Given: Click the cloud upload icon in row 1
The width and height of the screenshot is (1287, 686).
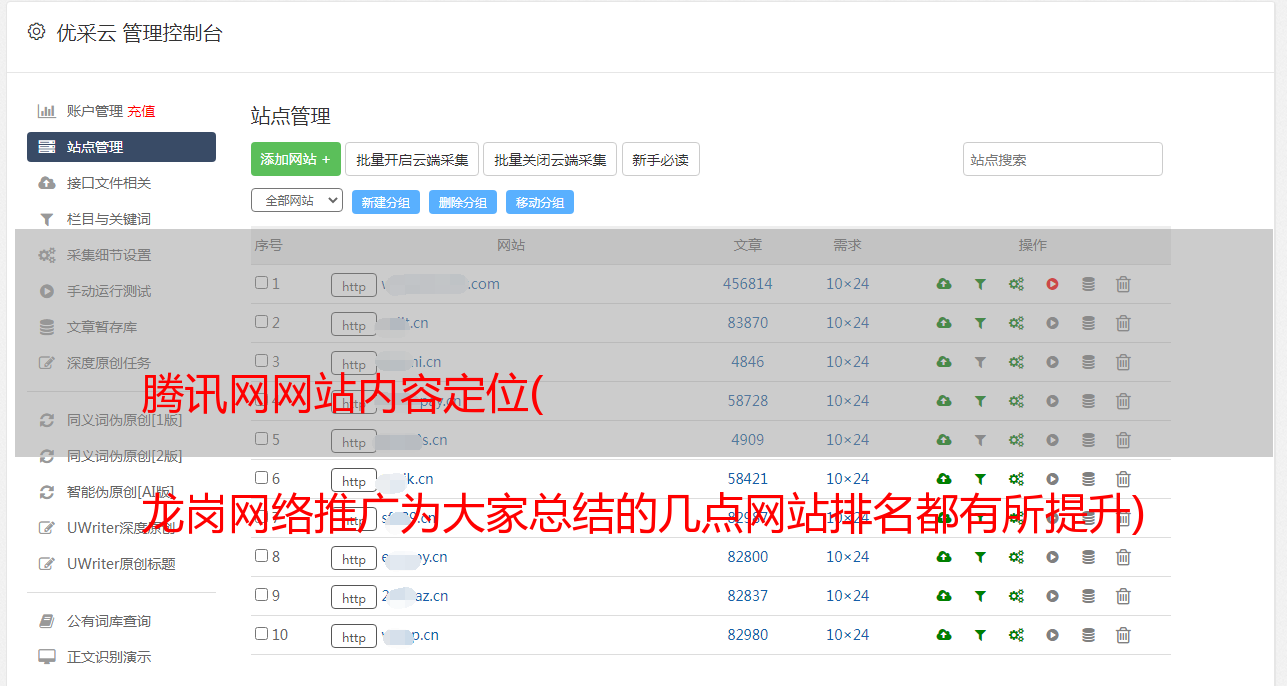Looking at the screenshot, I should 944,284.
